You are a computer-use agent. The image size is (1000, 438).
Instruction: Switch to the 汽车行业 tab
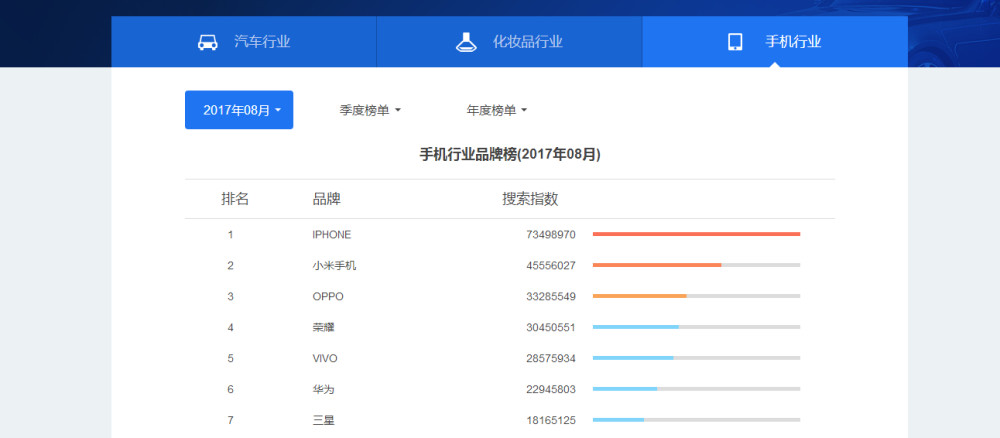[x=244, y=41]
